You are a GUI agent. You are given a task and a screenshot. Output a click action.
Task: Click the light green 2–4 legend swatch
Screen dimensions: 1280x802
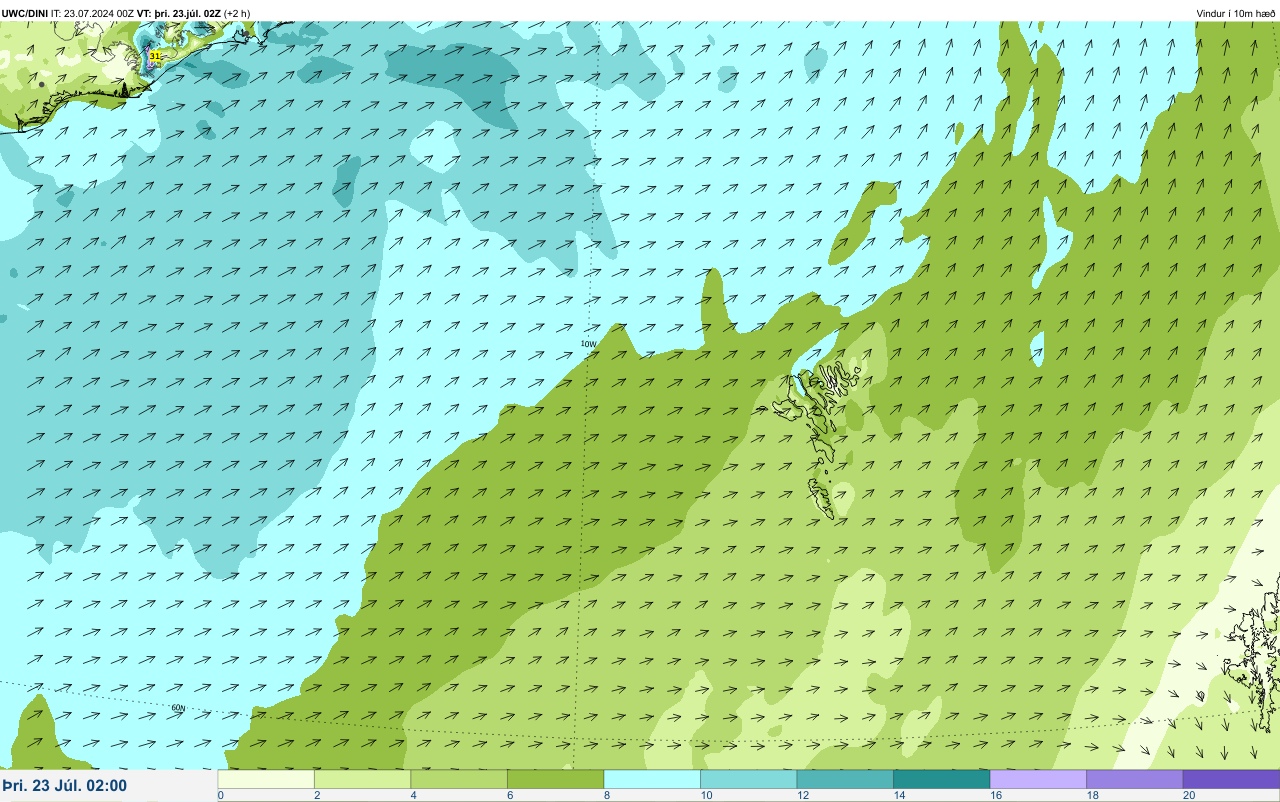click(362, 779)
